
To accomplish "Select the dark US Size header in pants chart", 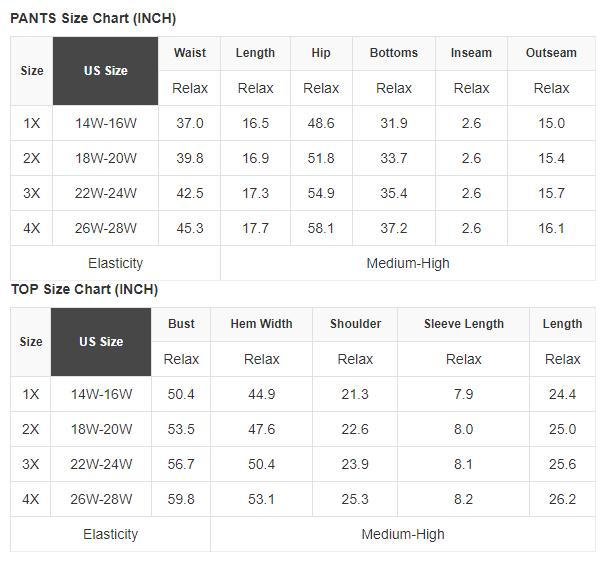I will point(105,71).
